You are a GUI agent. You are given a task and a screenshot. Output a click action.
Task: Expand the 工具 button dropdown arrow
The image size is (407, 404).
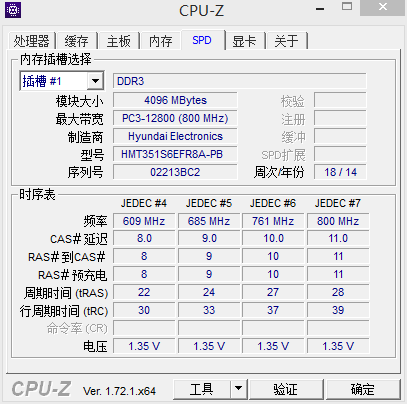(x=238, y=388)
